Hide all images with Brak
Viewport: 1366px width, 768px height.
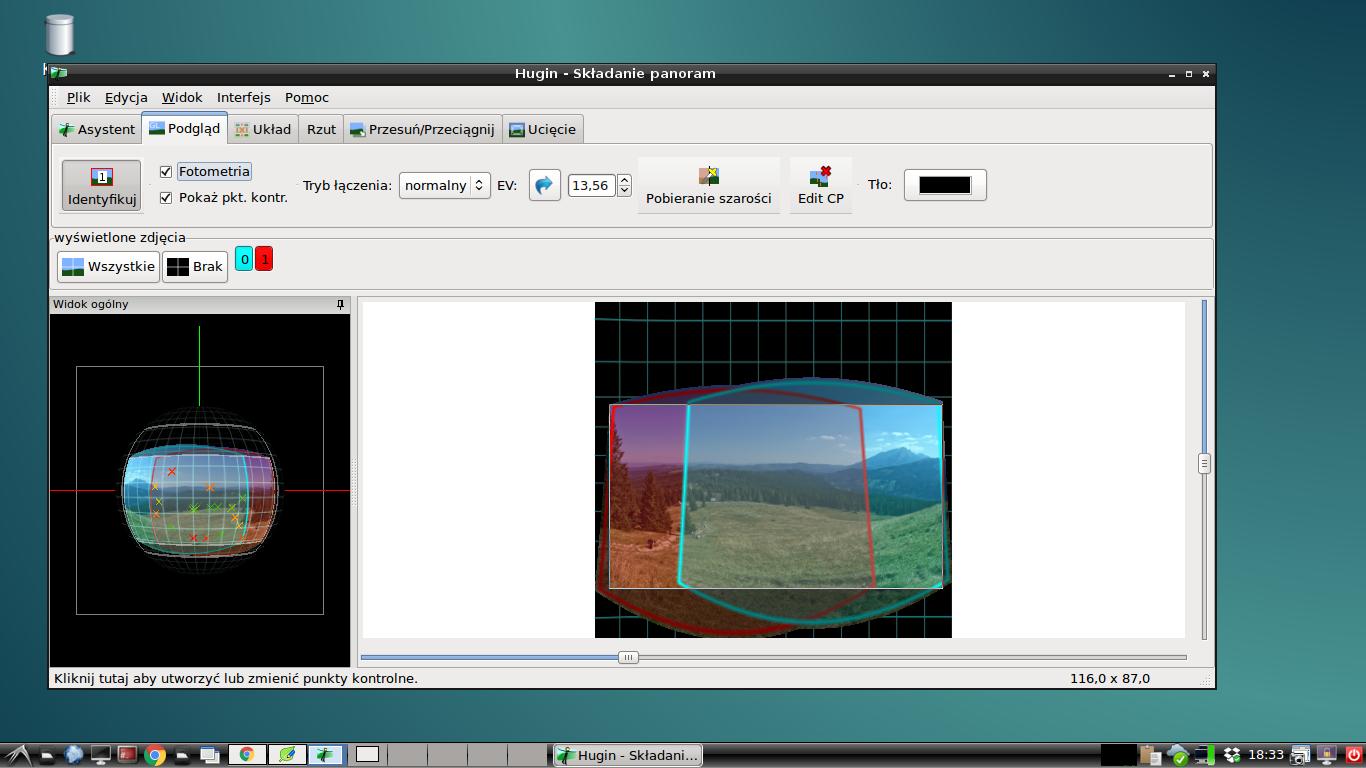195,266
